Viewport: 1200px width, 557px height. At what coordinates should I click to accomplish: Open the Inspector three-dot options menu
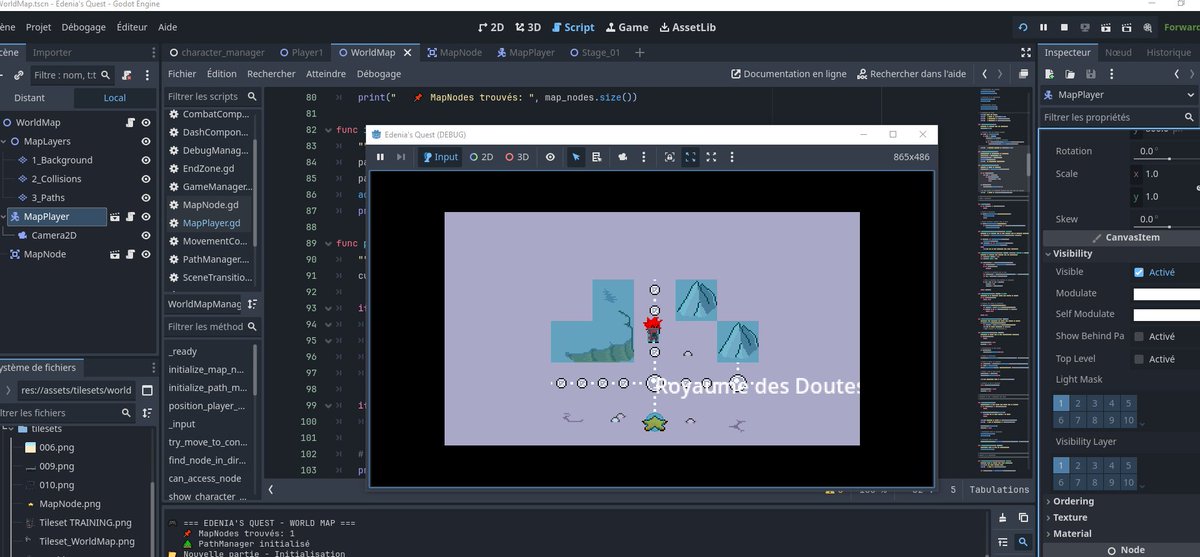[x=1109, y=74]
